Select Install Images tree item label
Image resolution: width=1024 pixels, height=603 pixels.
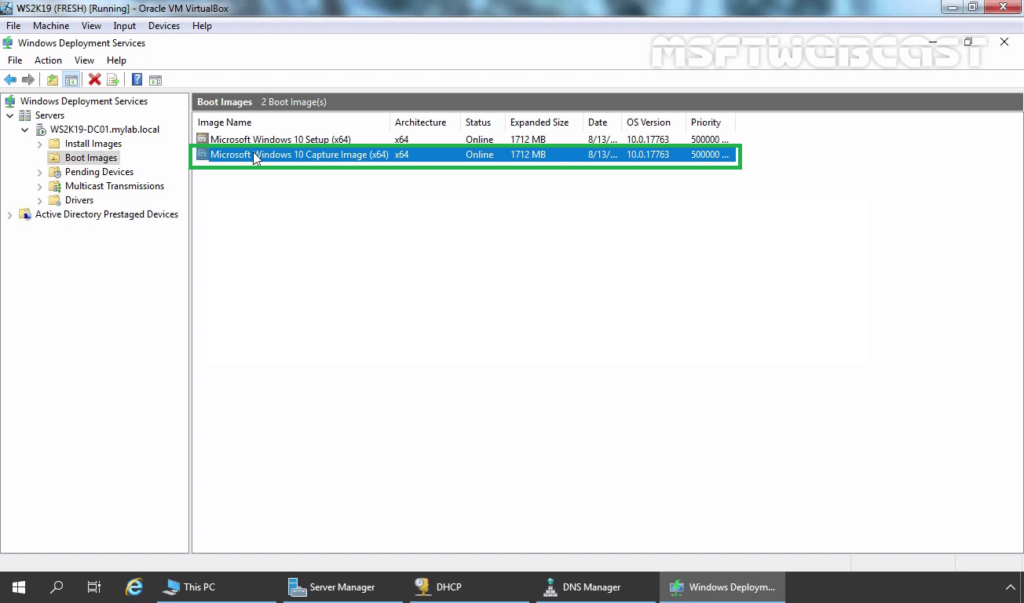point(93,144)
